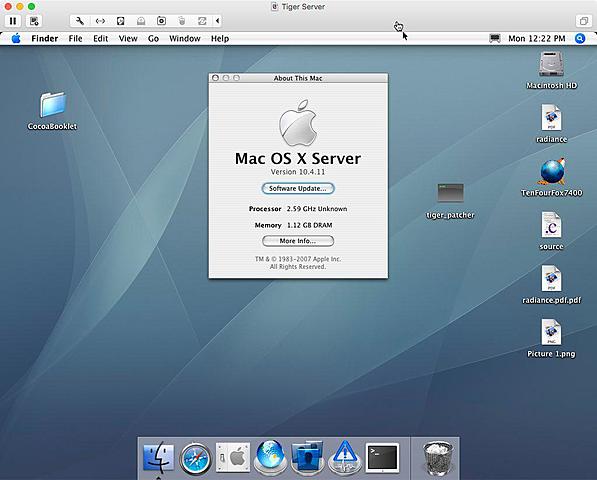
Task: Close the About This Mac window
Action: (215, 78)
